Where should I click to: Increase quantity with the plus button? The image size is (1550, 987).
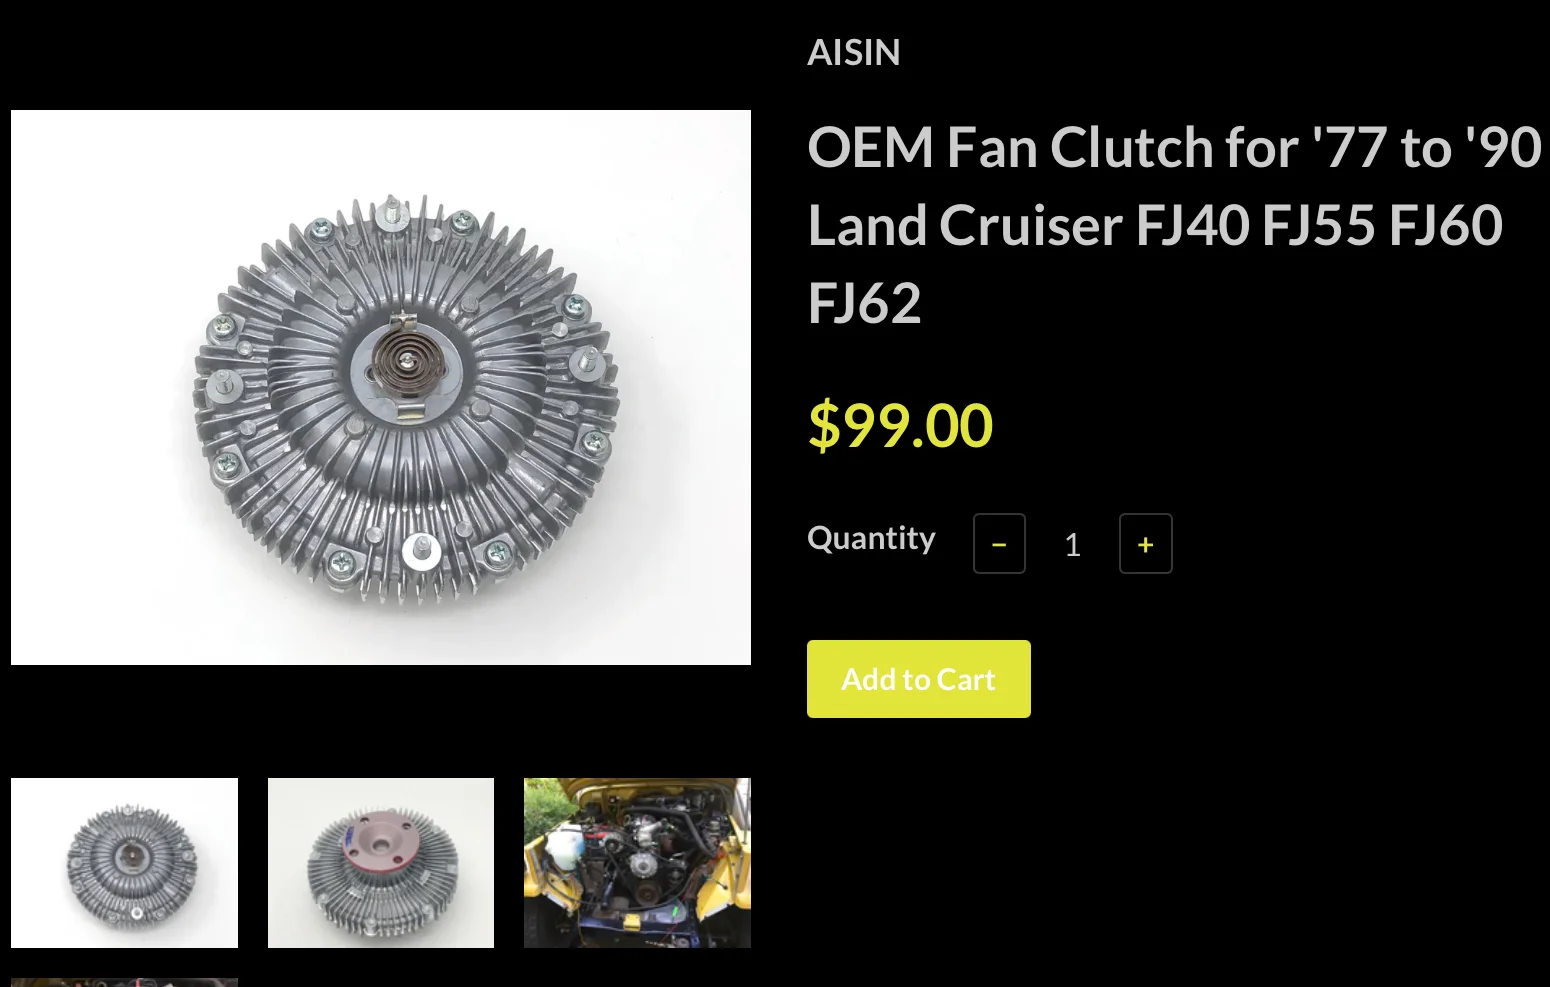pyautogui.click(x=1145, y=543)
